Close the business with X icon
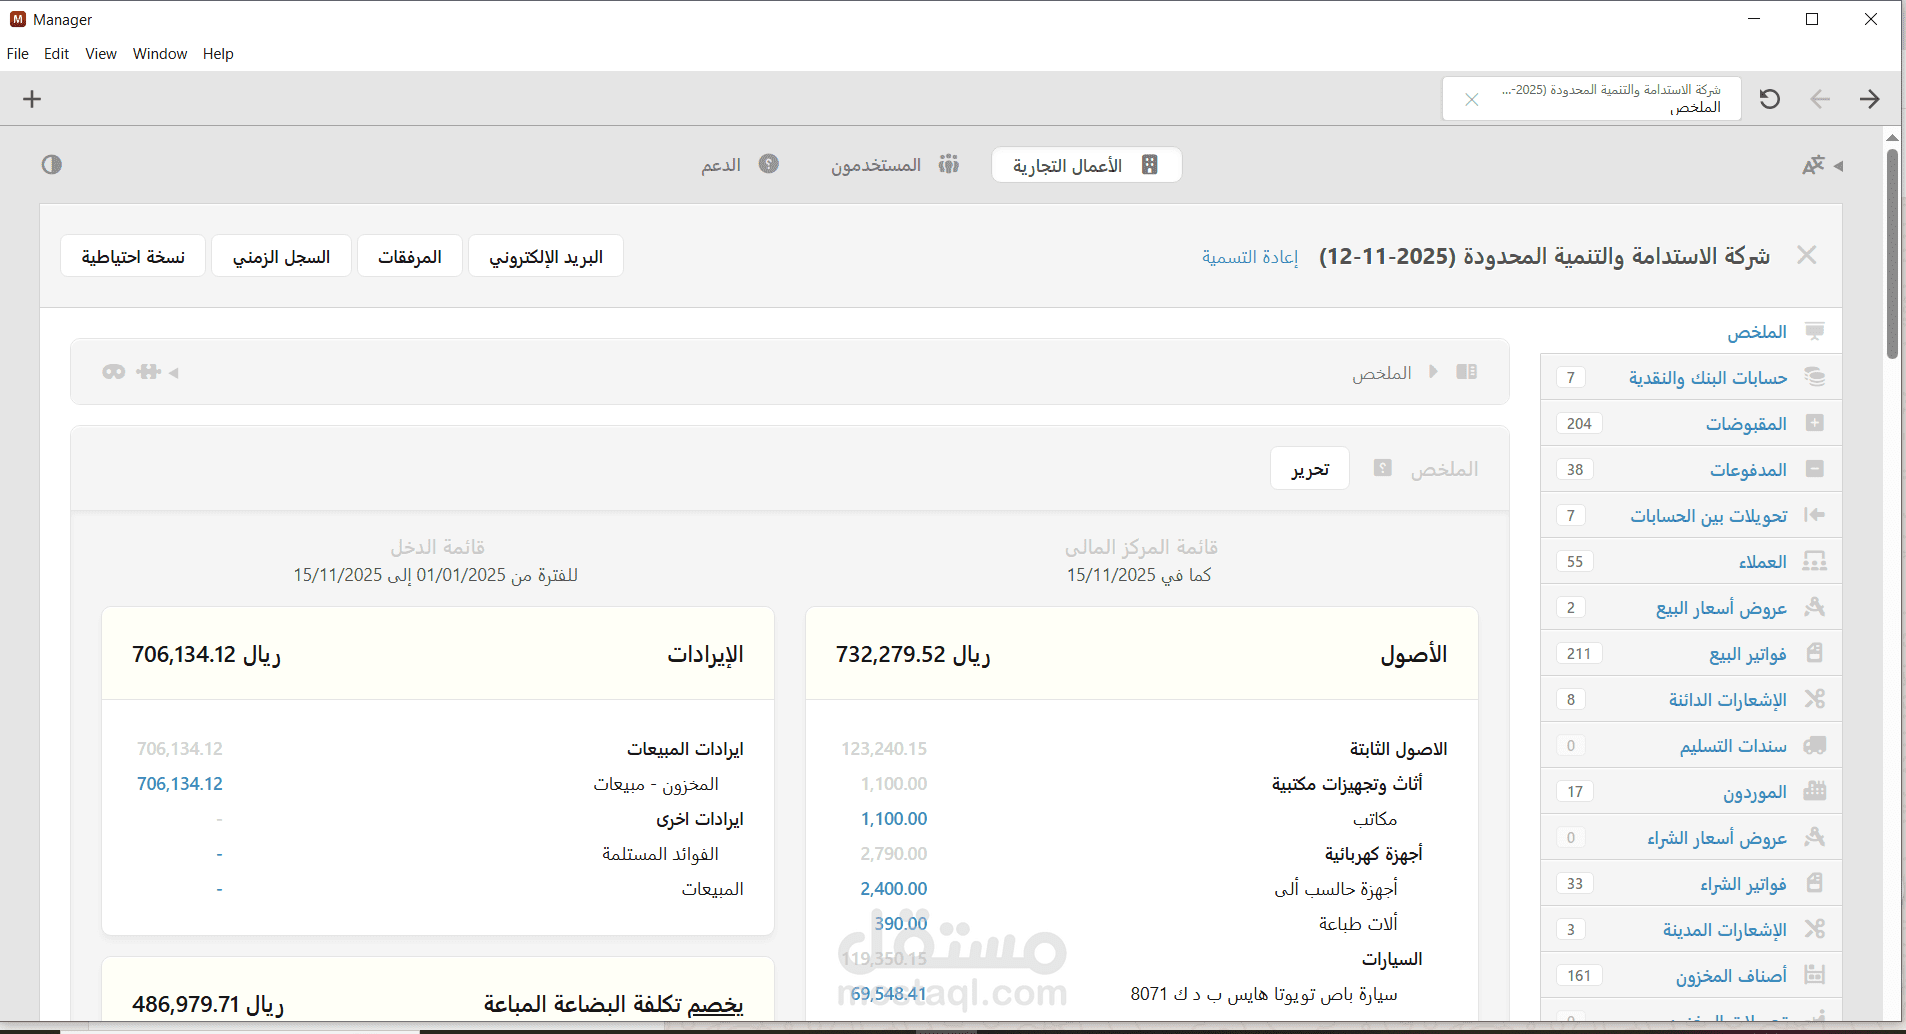Screen dimensions: 1906x1034 (1806, 255)
